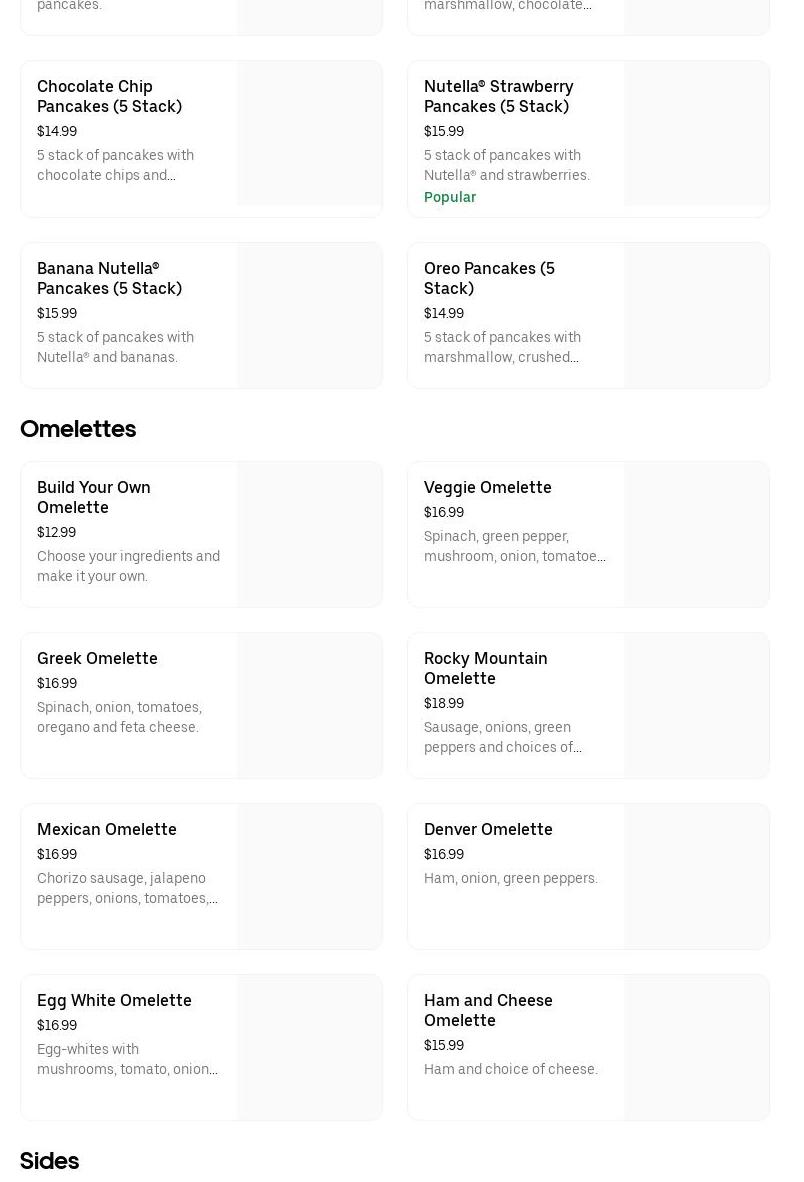Select the Veggie Omelette item
The height and width of the screenshot is (1182, 804).
488,488
